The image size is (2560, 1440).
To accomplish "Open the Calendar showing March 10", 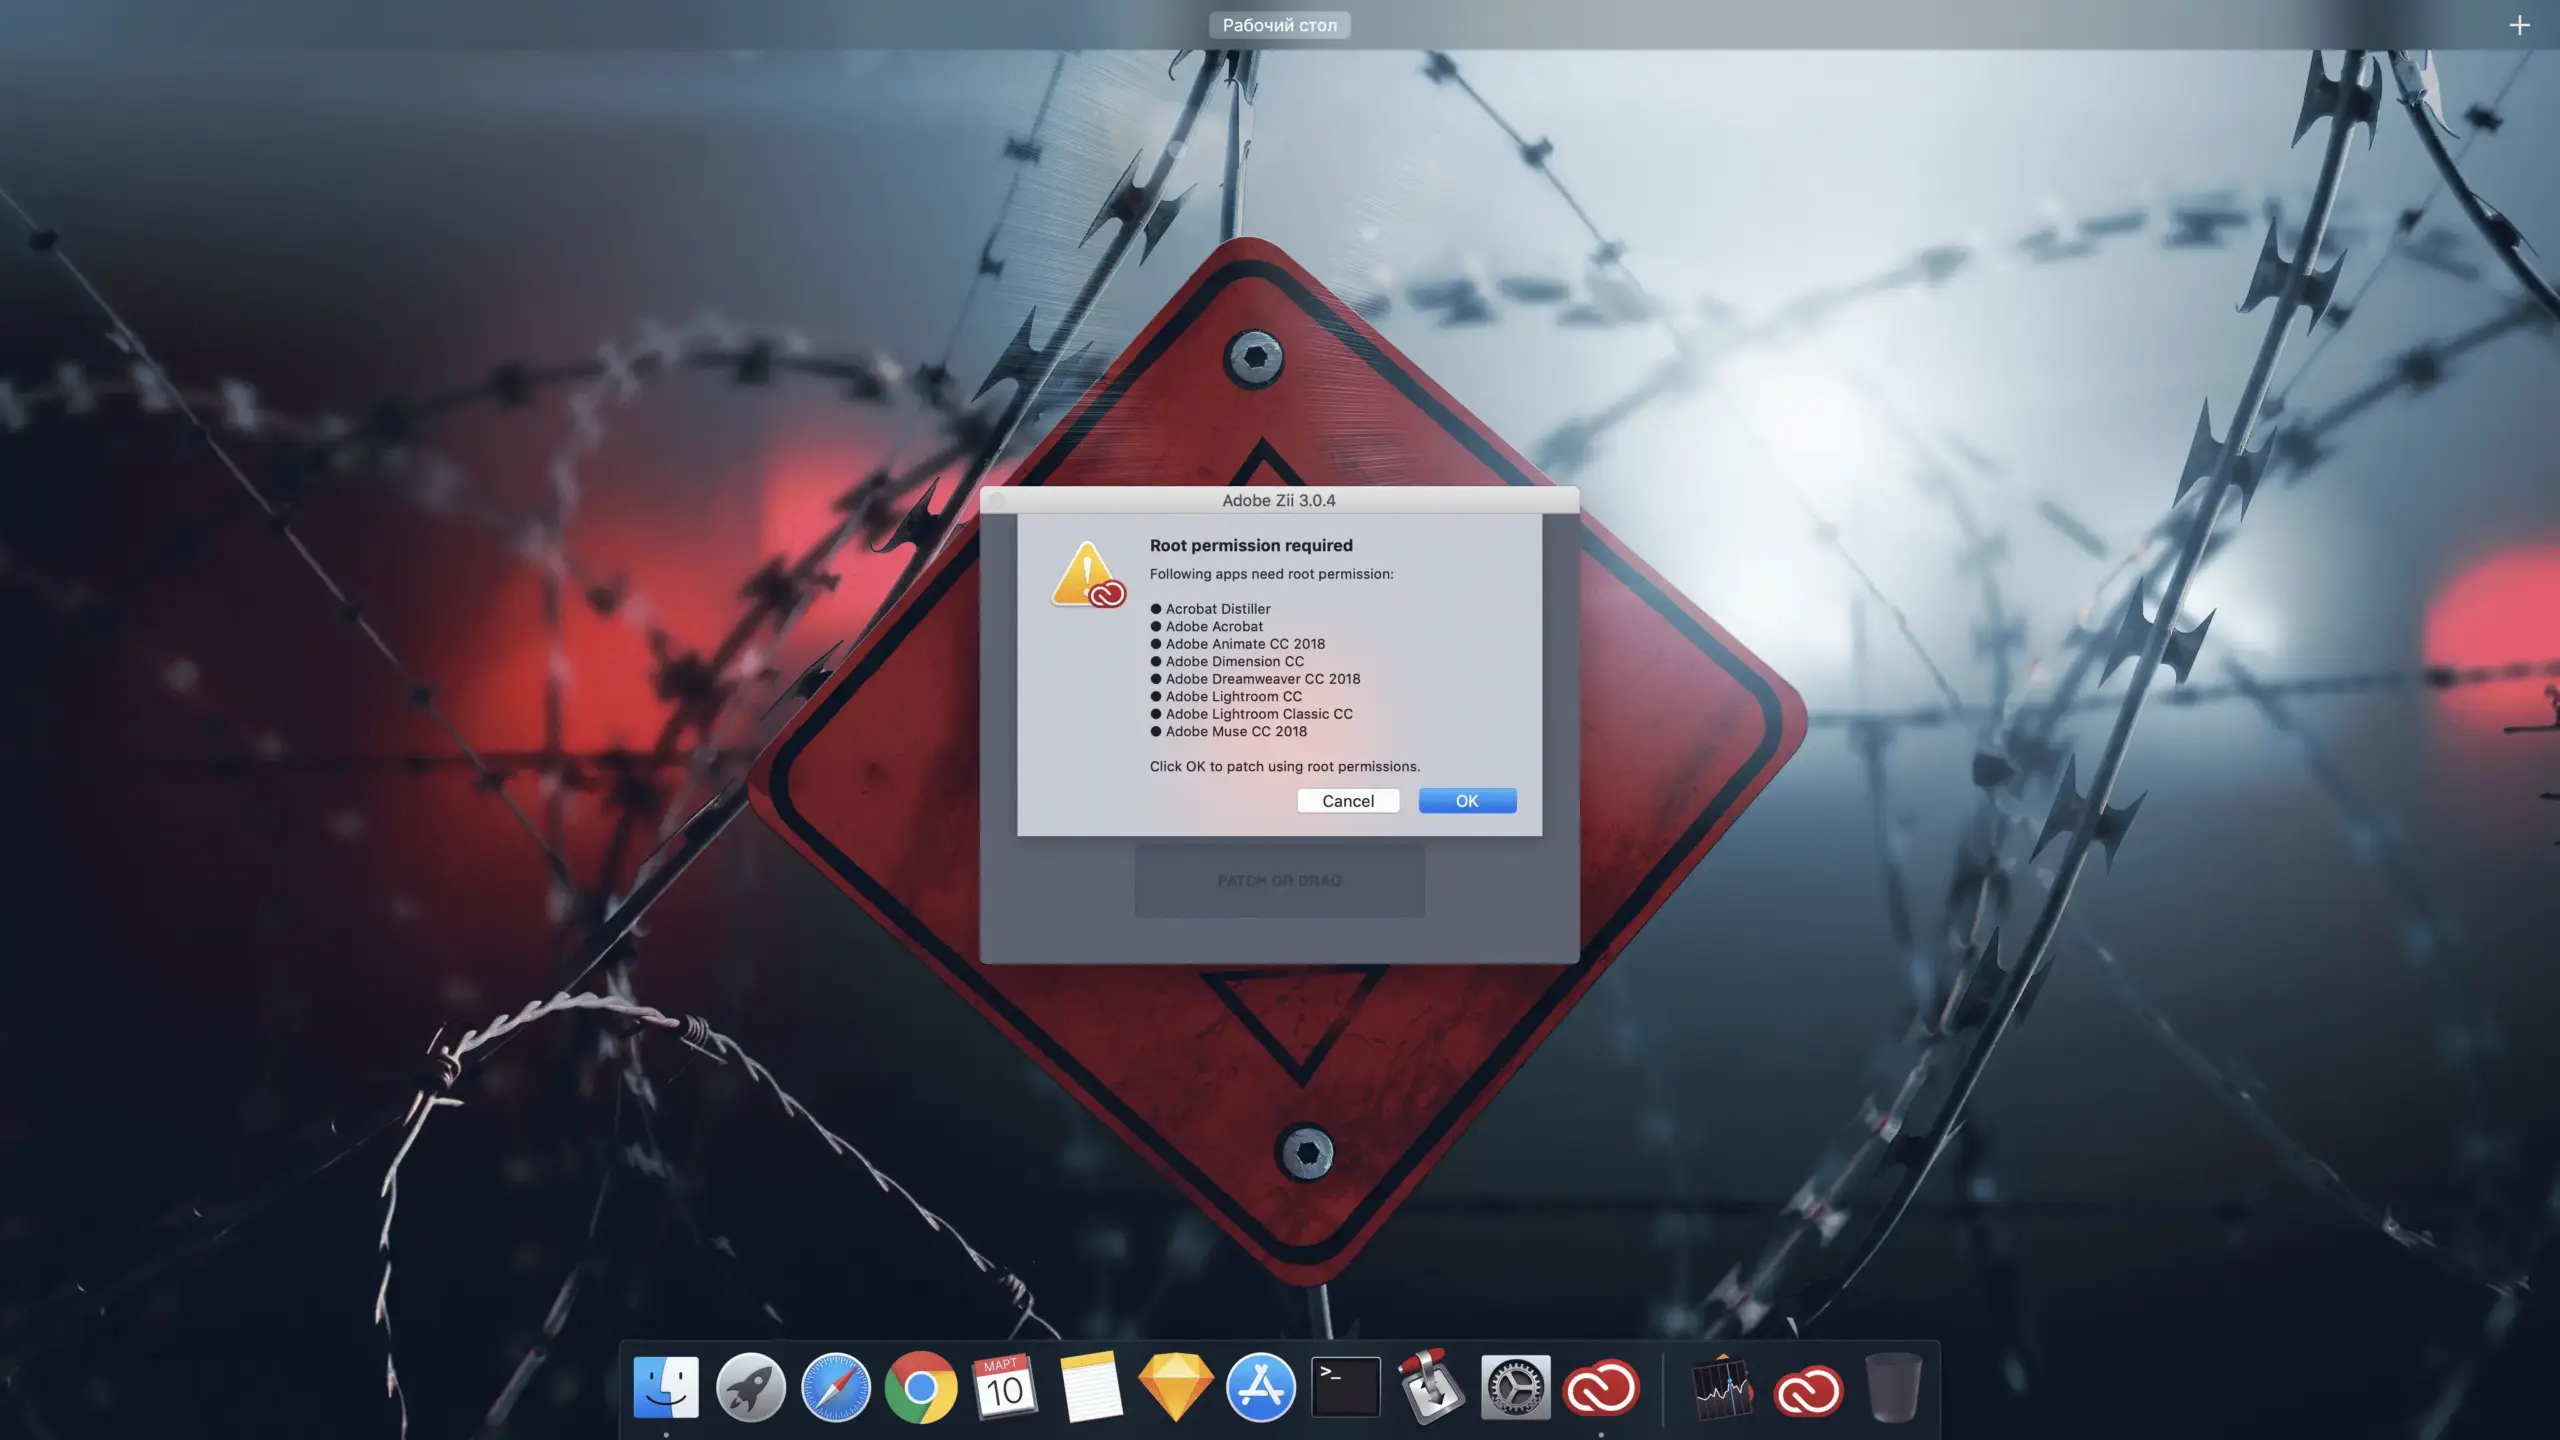I will pos(1005,1387).
